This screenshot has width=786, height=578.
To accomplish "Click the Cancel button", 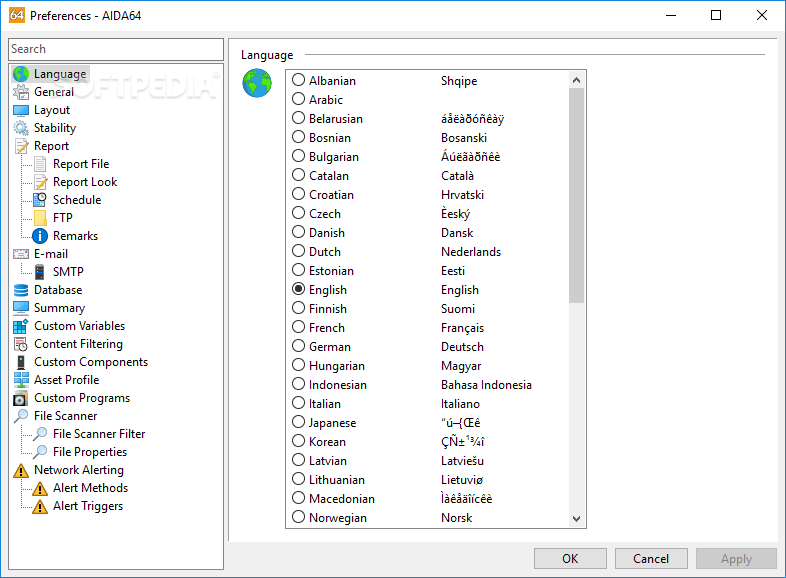I will [651, 558].
